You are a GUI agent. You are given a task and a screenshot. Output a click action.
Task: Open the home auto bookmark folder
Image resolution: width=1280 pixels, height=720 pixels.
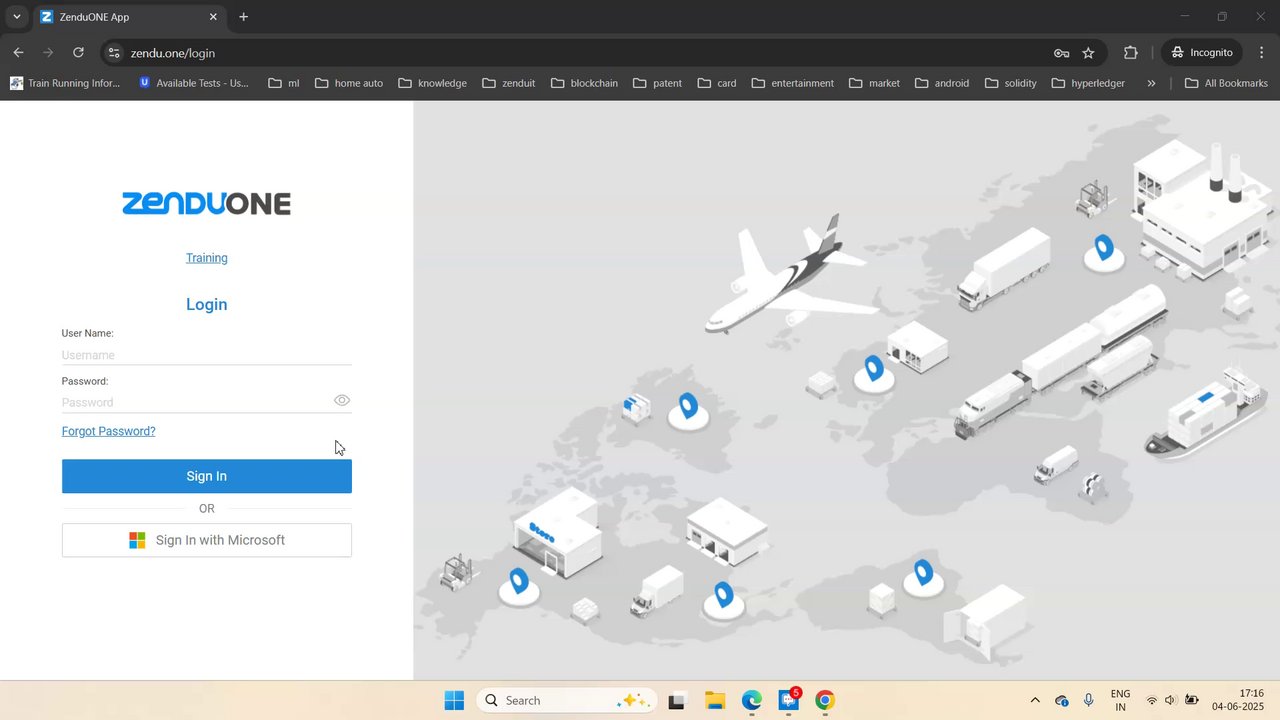tap(349, 83)
